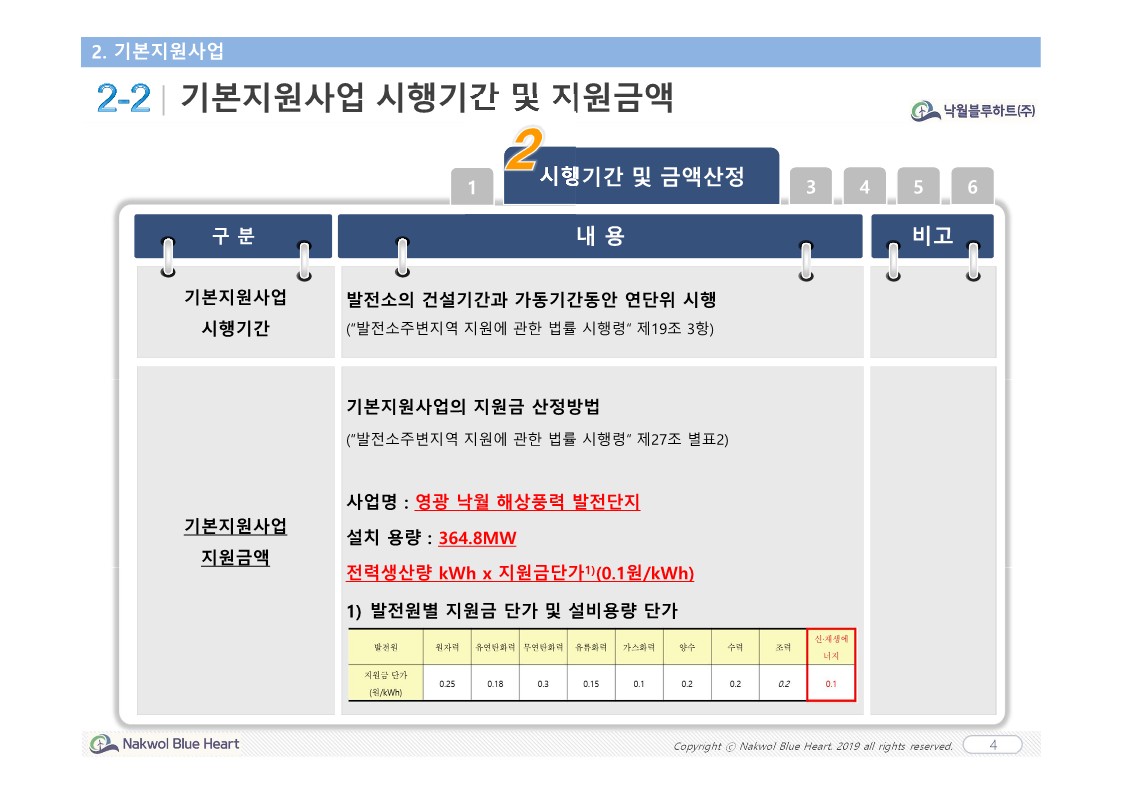
Task: Click the 0.3 value under 무연탄화력
Action: 543,684
